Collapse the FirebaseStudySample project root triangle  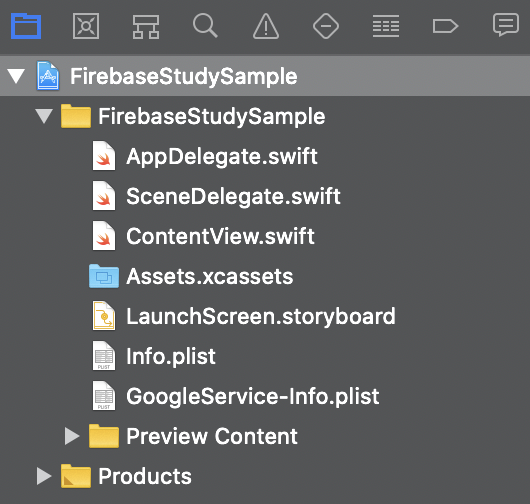coord(16,76)
